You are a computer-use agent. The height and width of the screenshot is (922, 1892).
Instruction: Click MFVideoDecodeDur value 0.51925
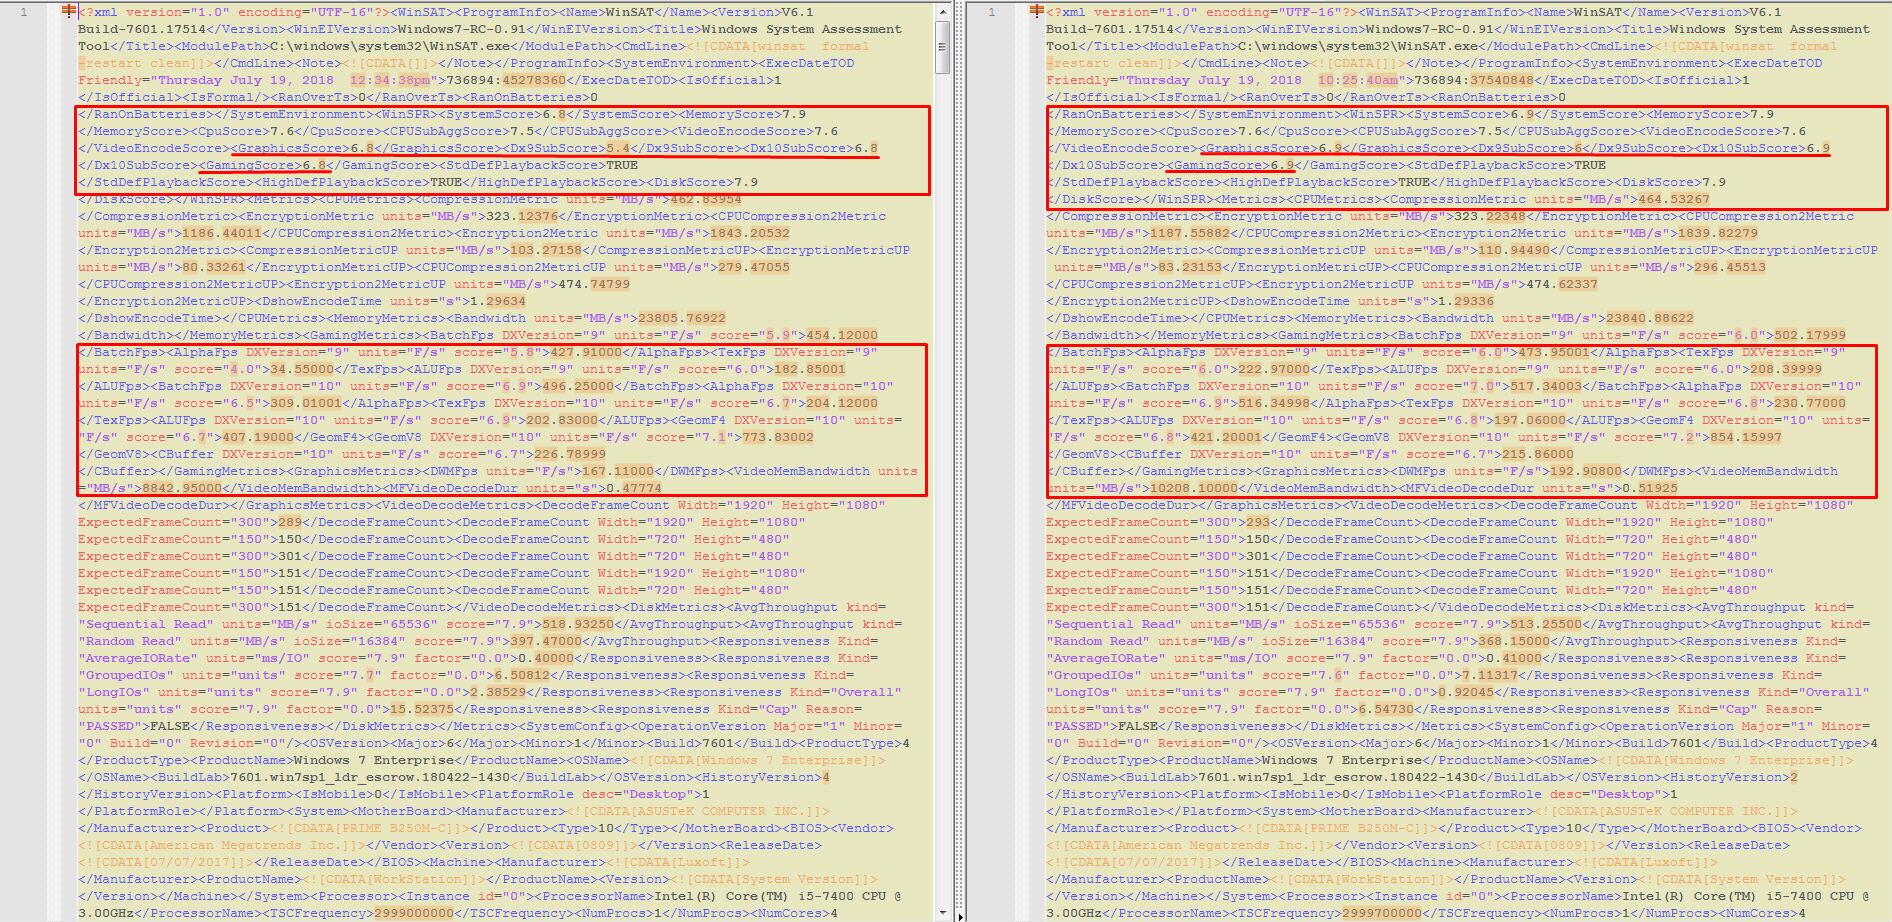pos(1650,488)
